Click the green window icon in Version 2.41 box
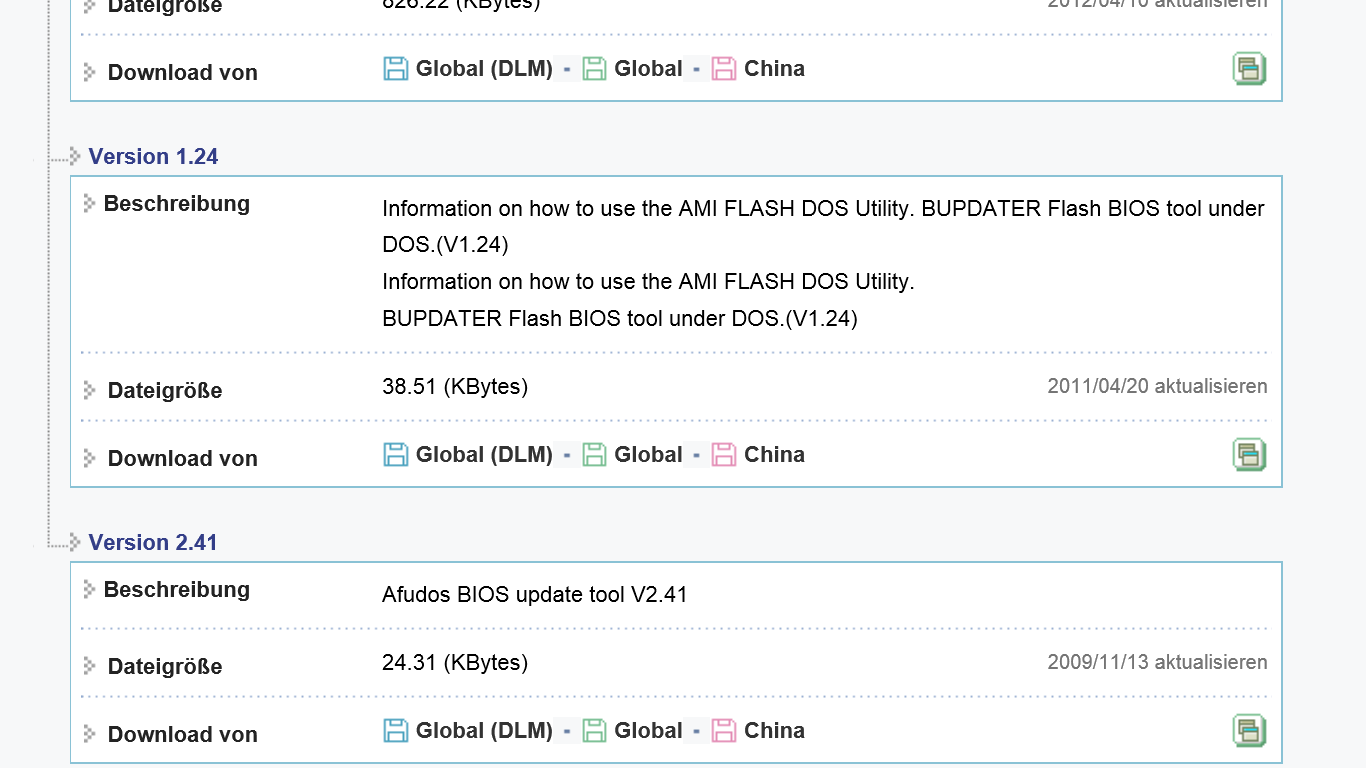 [1249, 731]
